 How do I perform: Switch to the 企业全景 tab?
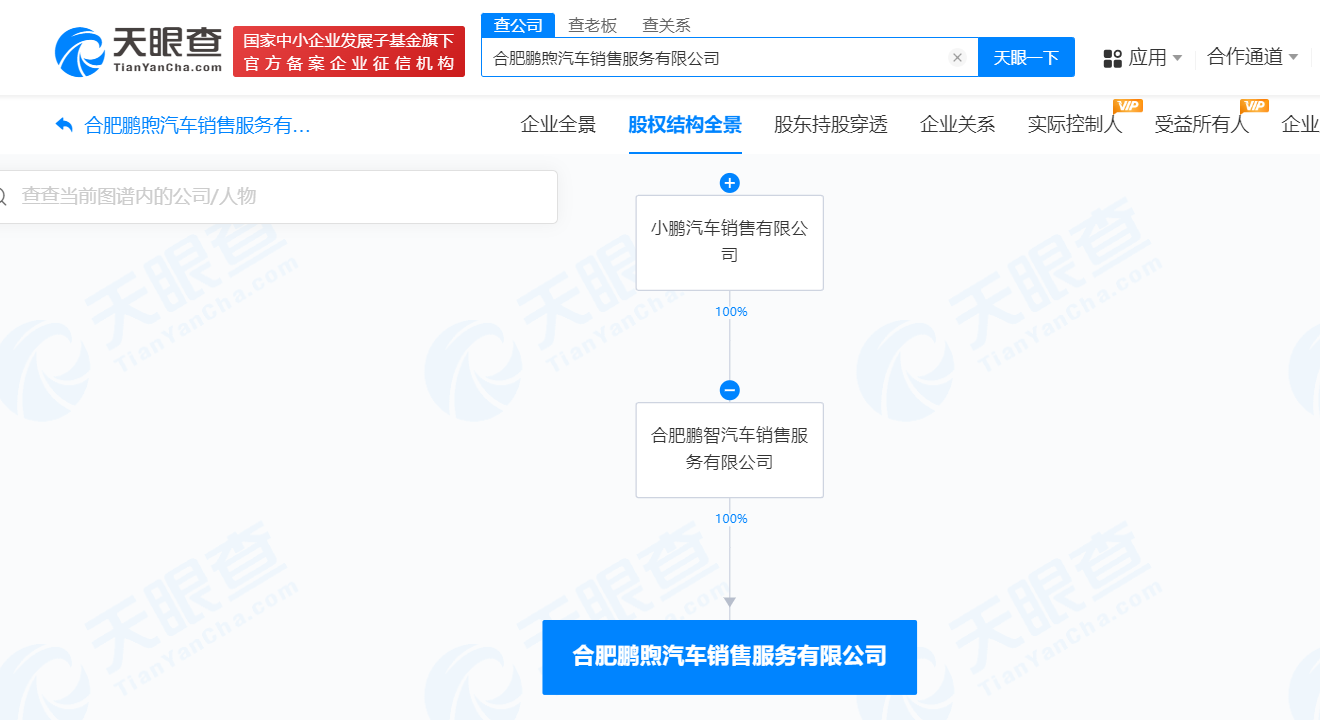pos(557,125)
